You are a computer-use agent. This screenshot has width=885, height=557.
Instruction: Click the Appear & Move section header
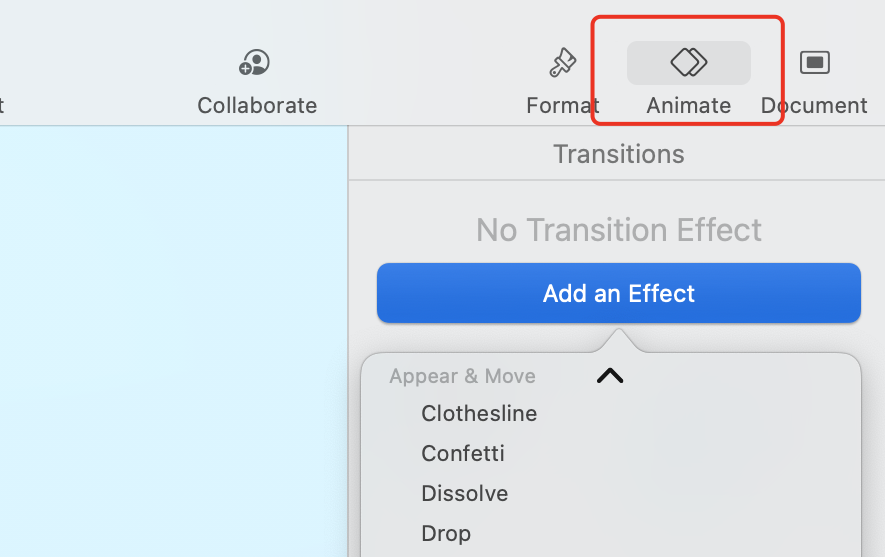(462, 376)
